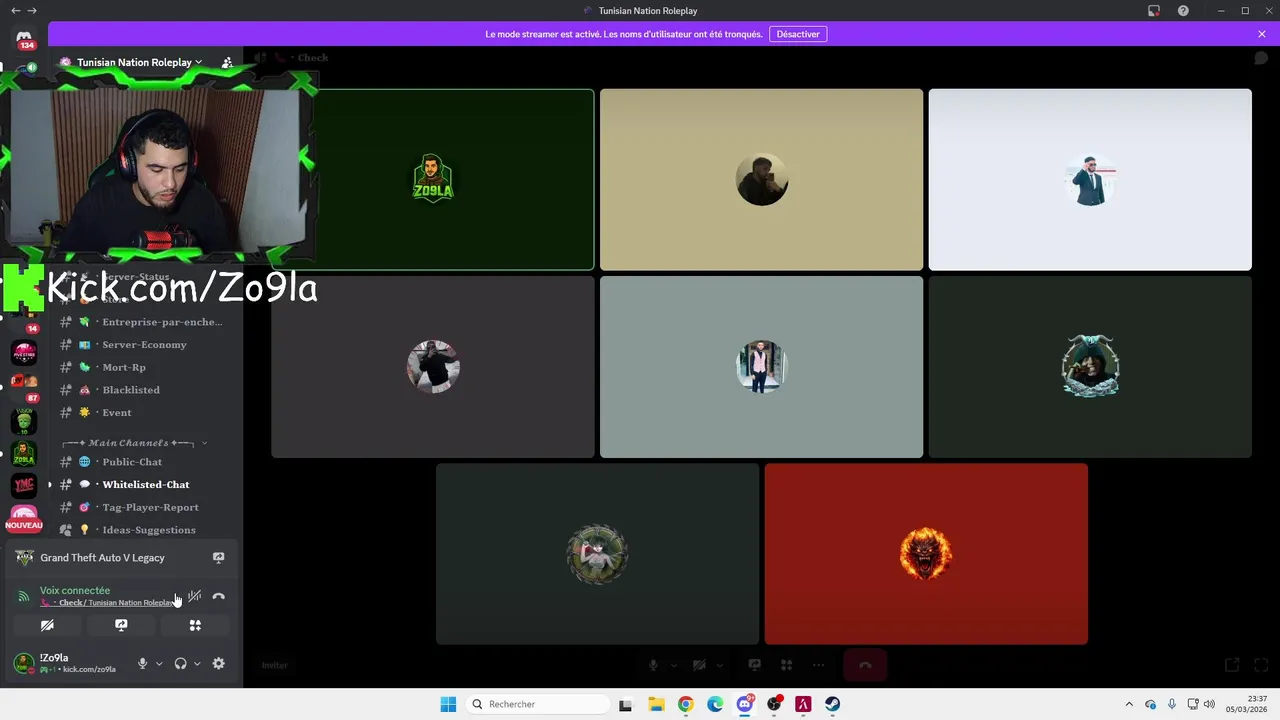Open the headphones output options chevron
Image resolution: width=1280 pixels, height=720 pixels.
[197, 663]
